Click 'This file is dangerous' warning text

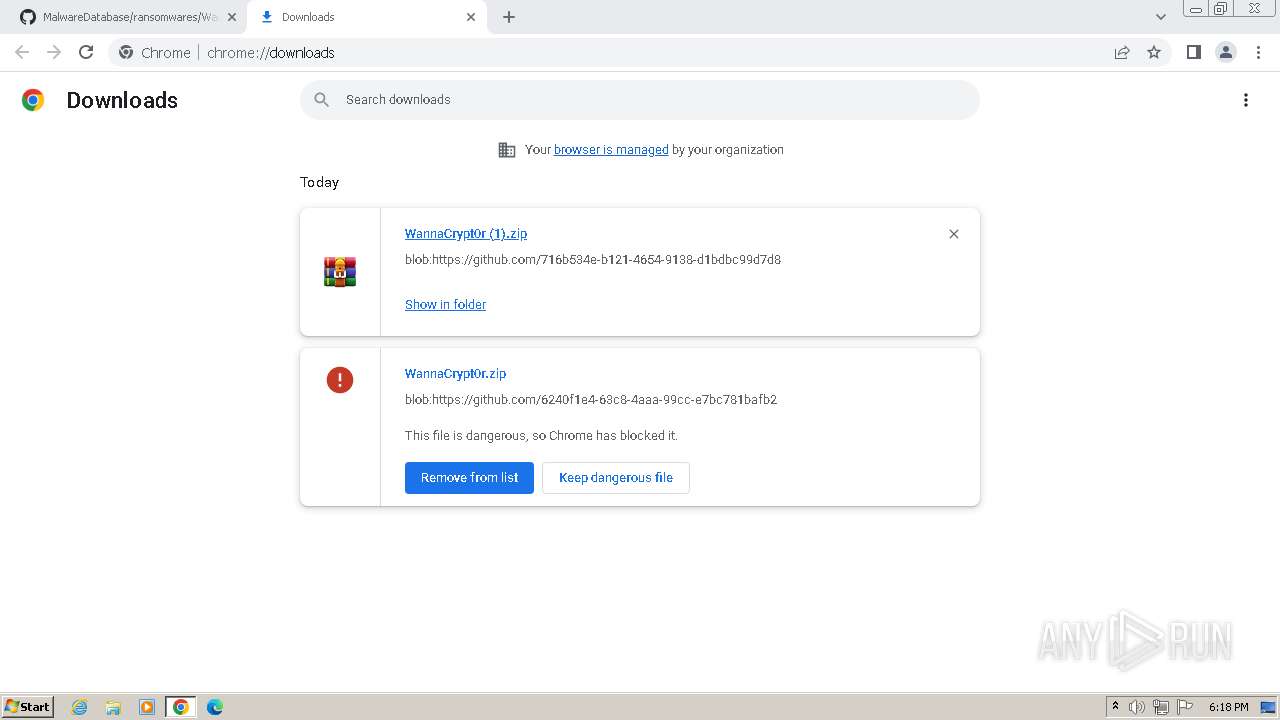tap(541, 436)
